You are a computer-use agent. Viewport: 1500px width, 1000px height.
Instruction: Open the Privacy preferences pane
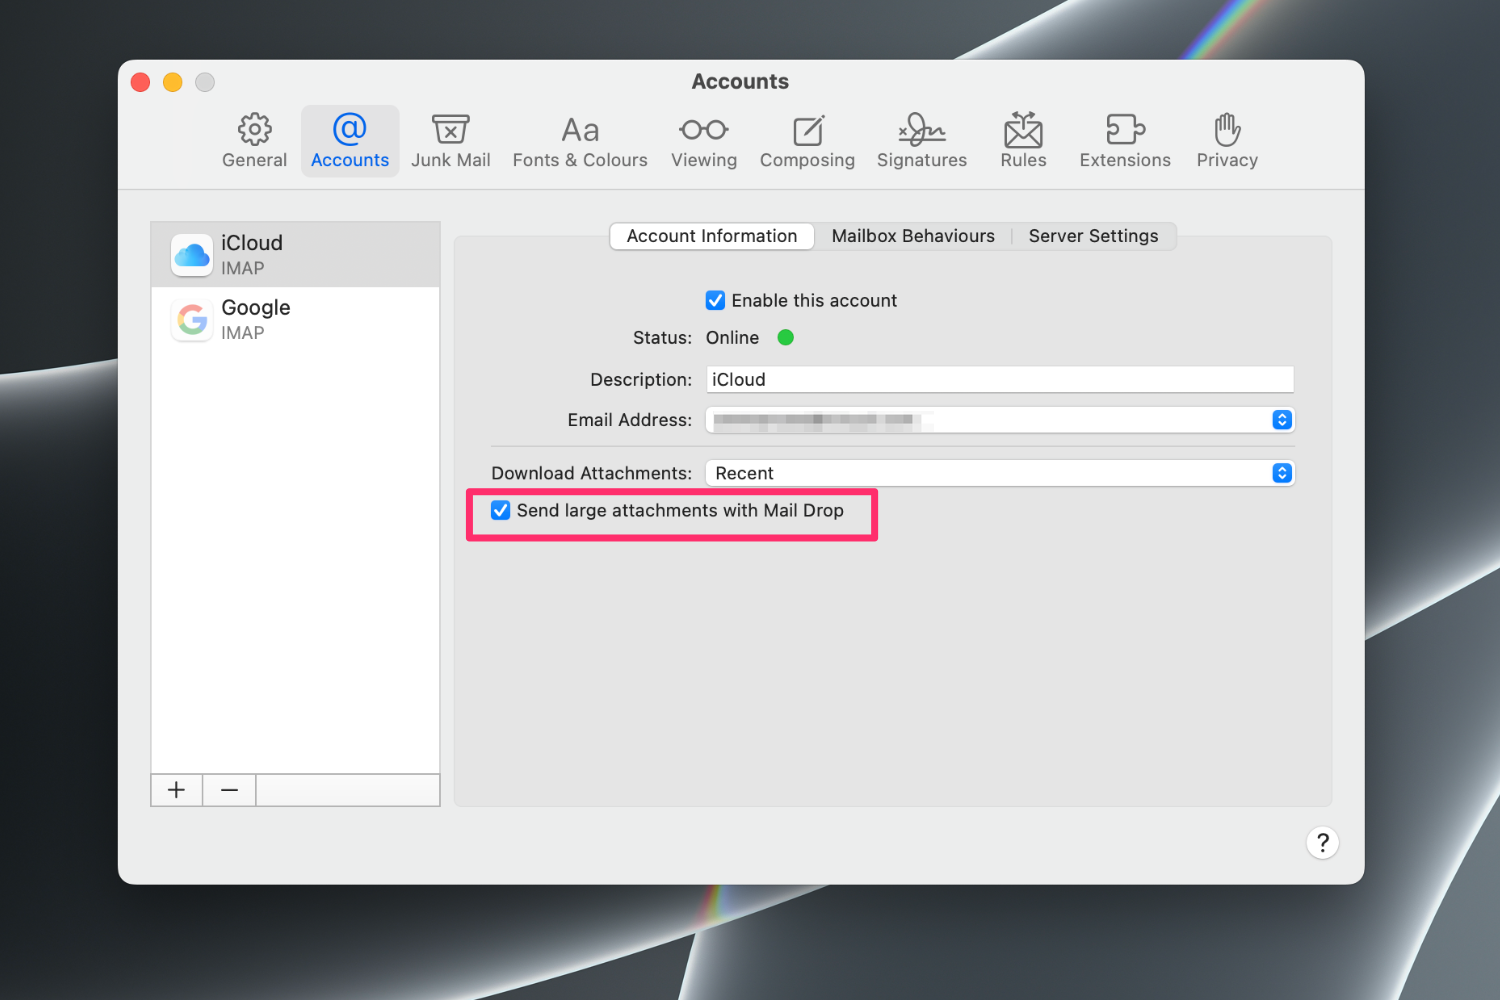tap(1227, 140)
